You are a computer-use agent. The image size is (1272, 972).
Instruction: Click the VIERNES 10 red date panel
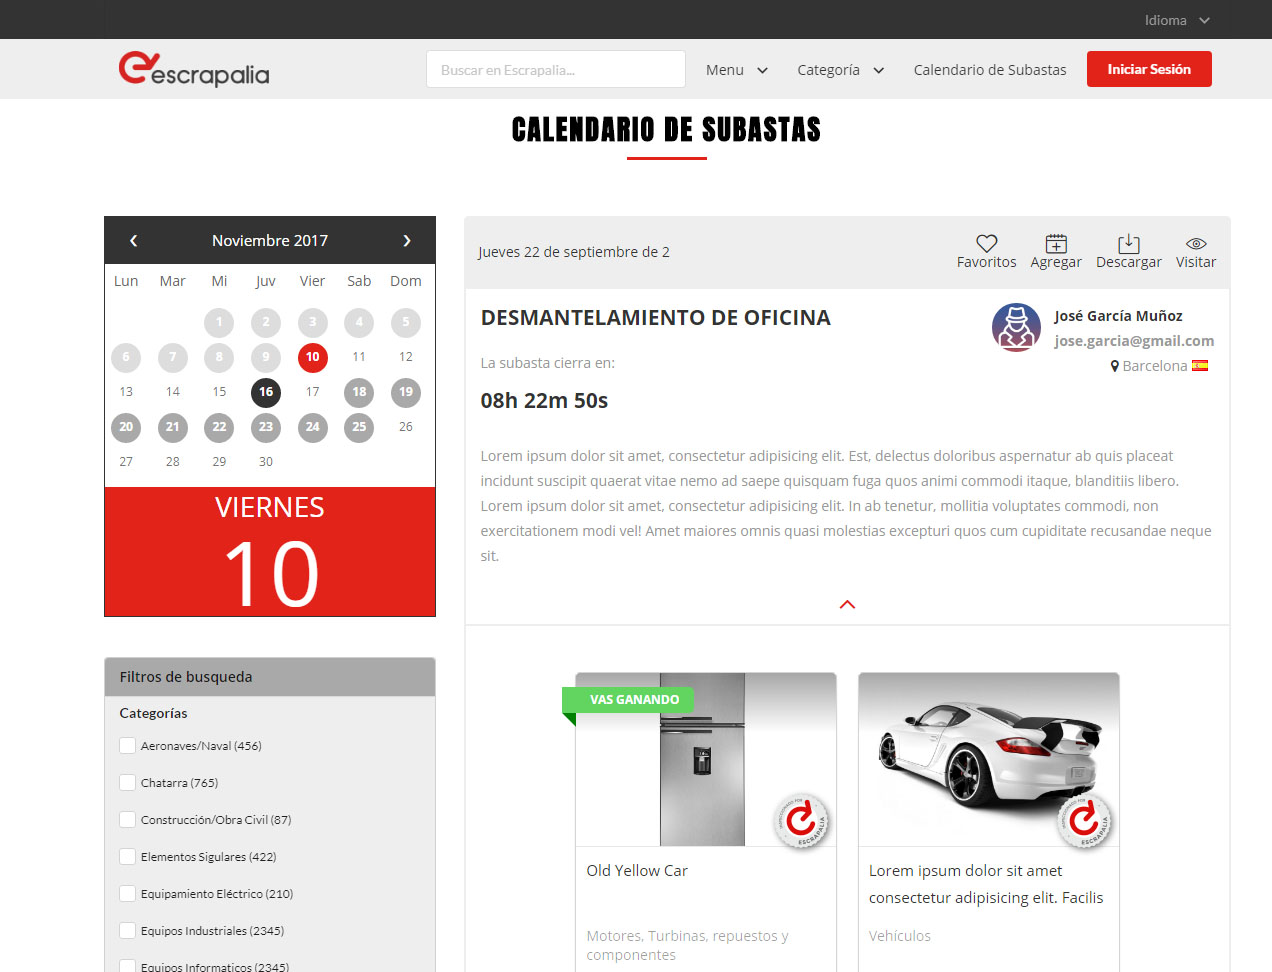pyautogui.click(x=270, y=552)
